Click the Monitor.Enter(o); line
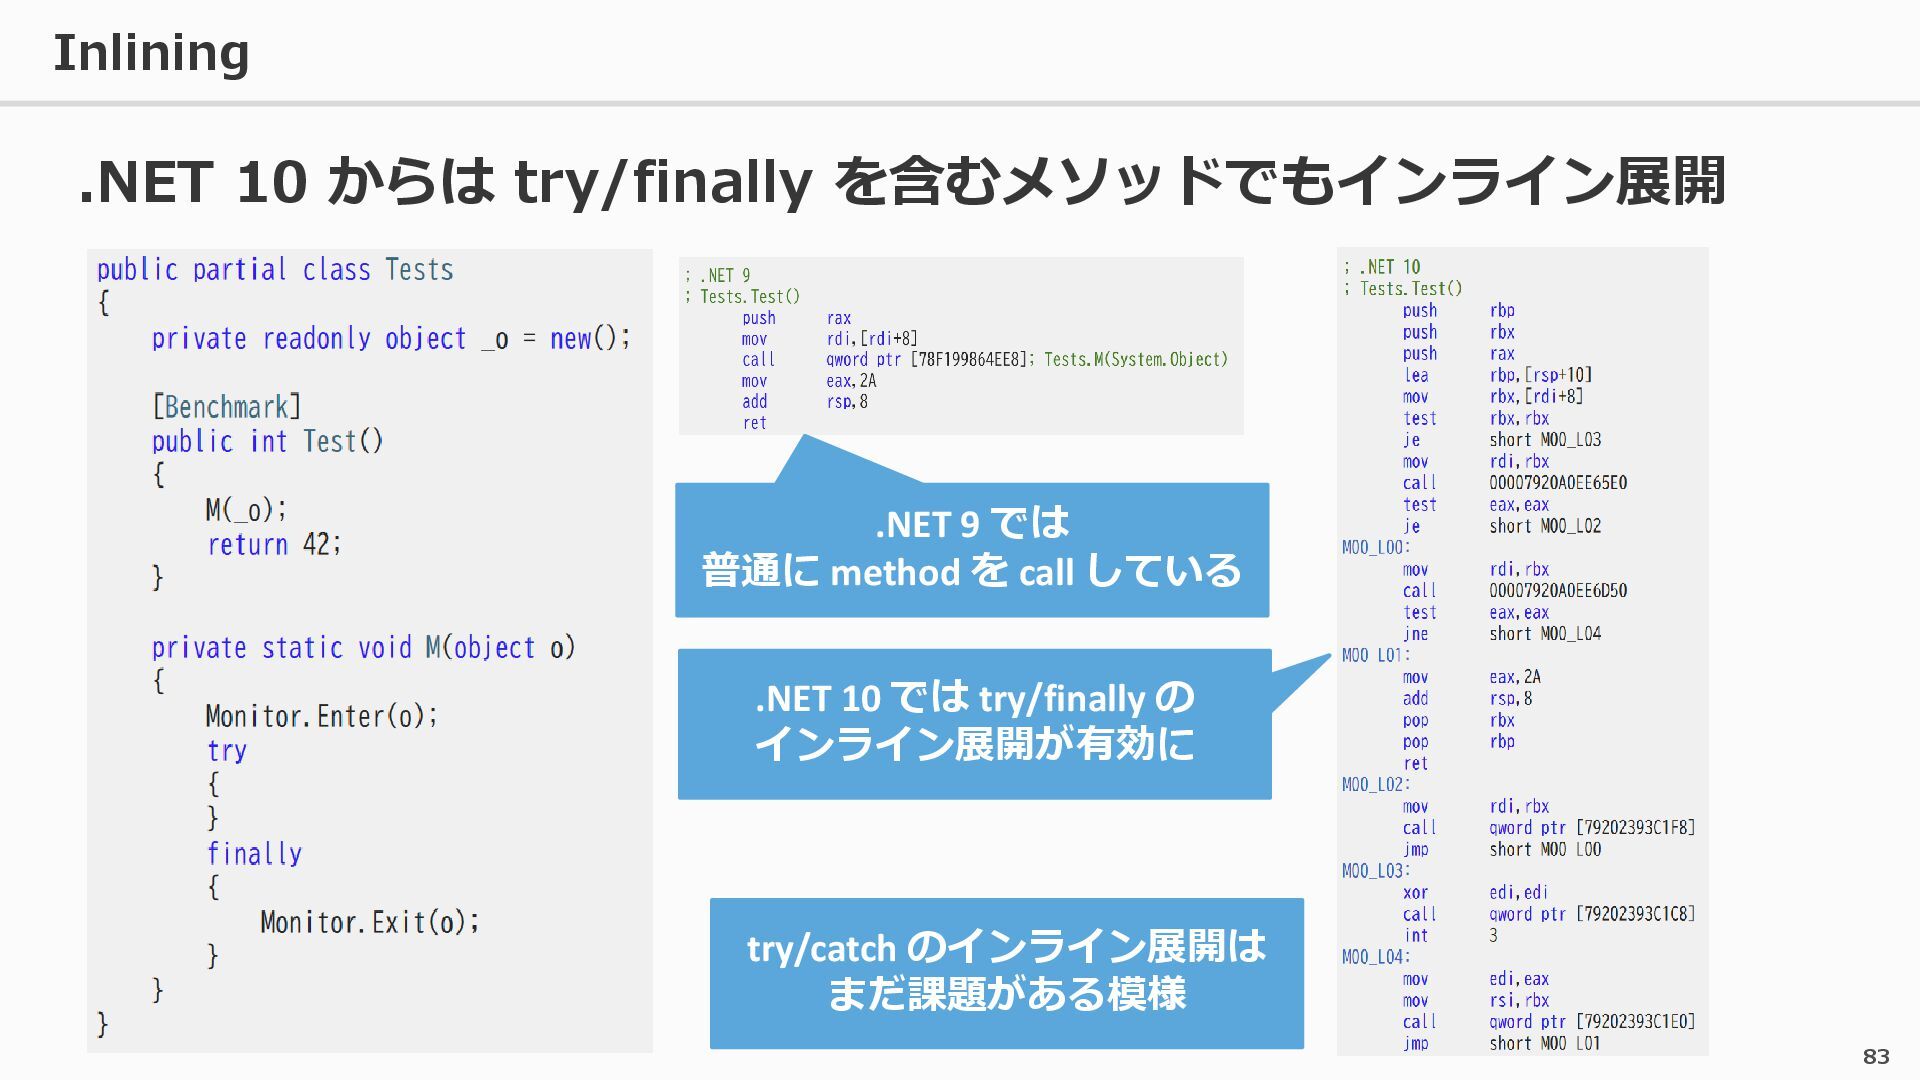 click(x=321, y=716)
